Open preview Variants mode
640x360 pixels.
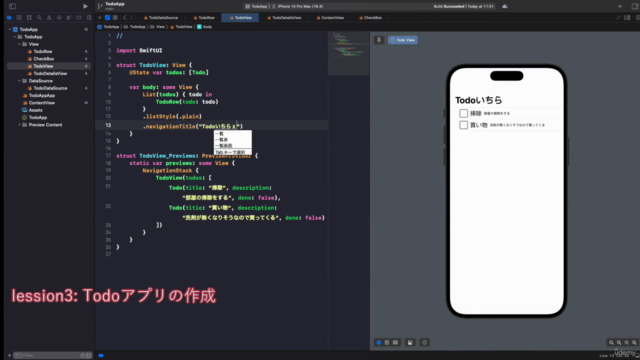pyautogui.click(x=396, y=342)
